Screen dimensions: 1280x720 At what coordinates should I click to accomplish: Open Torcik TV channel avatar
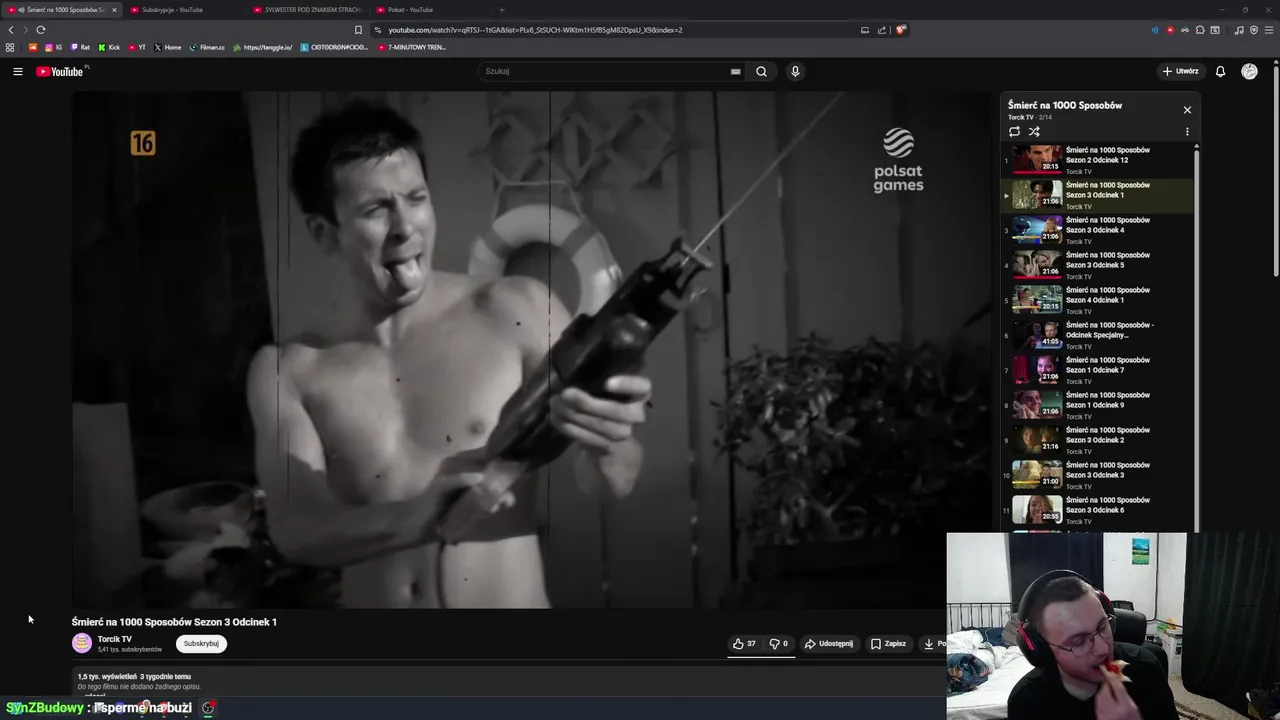click(82, 644)
